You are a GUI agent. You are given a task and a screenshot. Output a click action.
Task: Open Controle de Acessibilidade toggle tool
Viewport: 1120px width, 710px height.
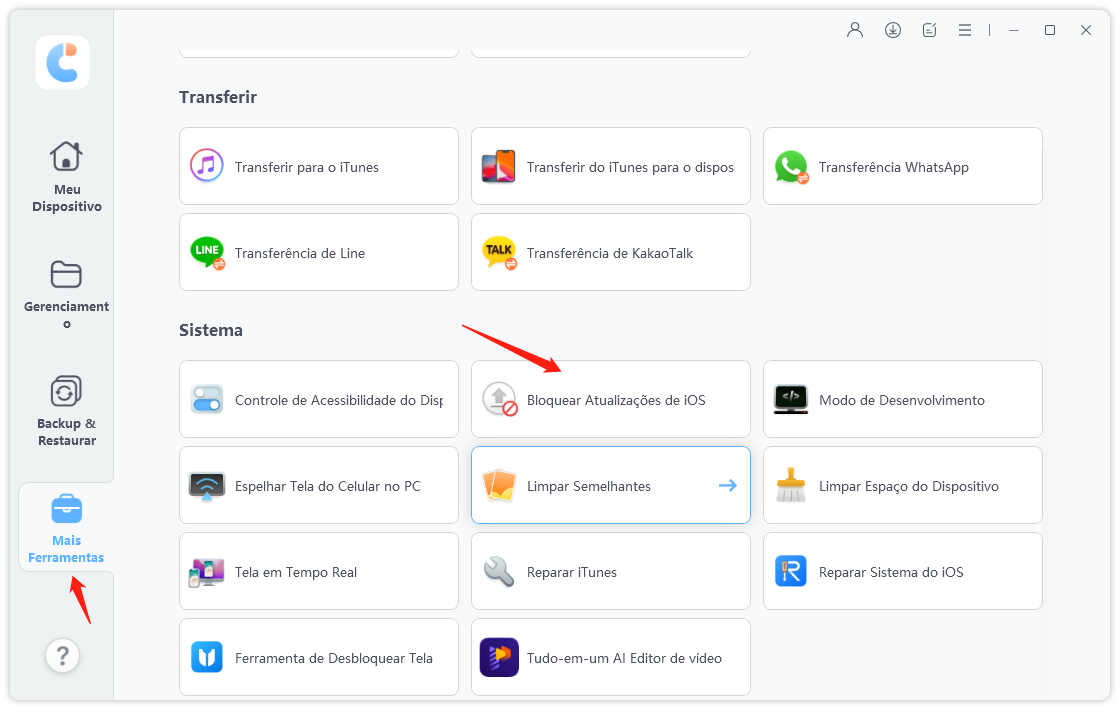pyautogui.click(x=318, y=400)
